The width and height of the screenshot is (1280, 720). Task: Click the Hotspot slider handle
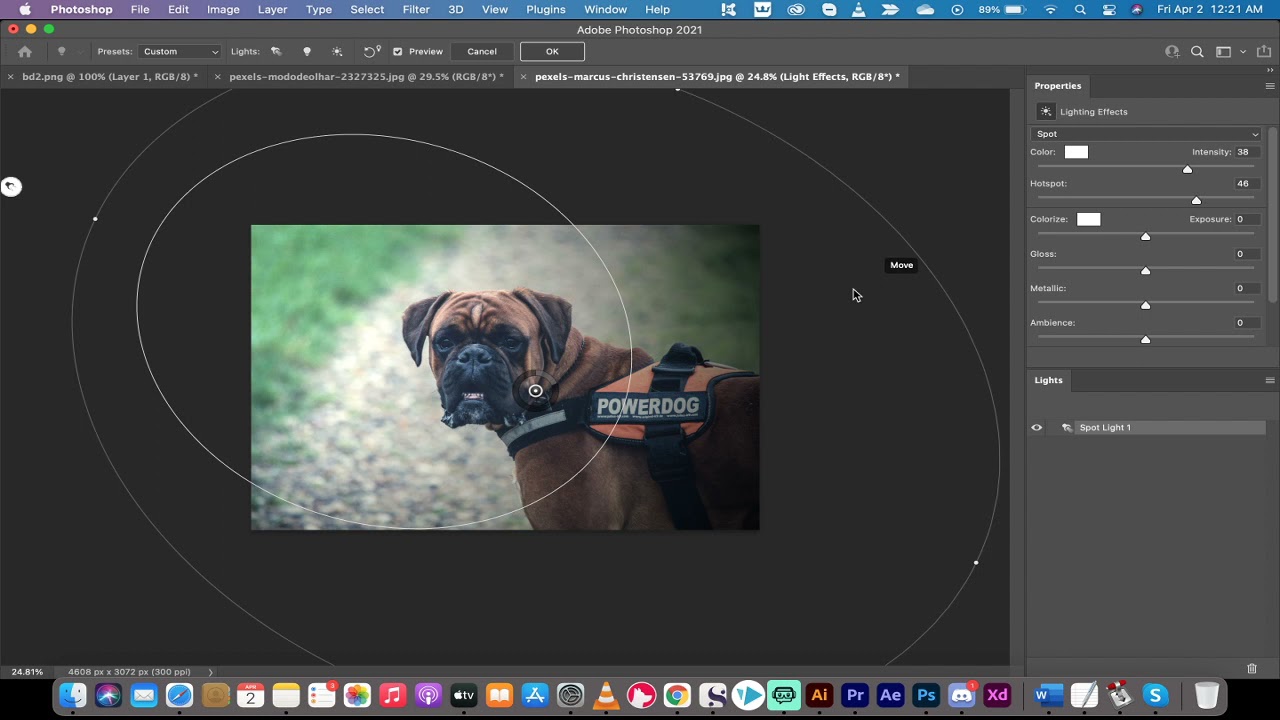tap(1196, 200)
